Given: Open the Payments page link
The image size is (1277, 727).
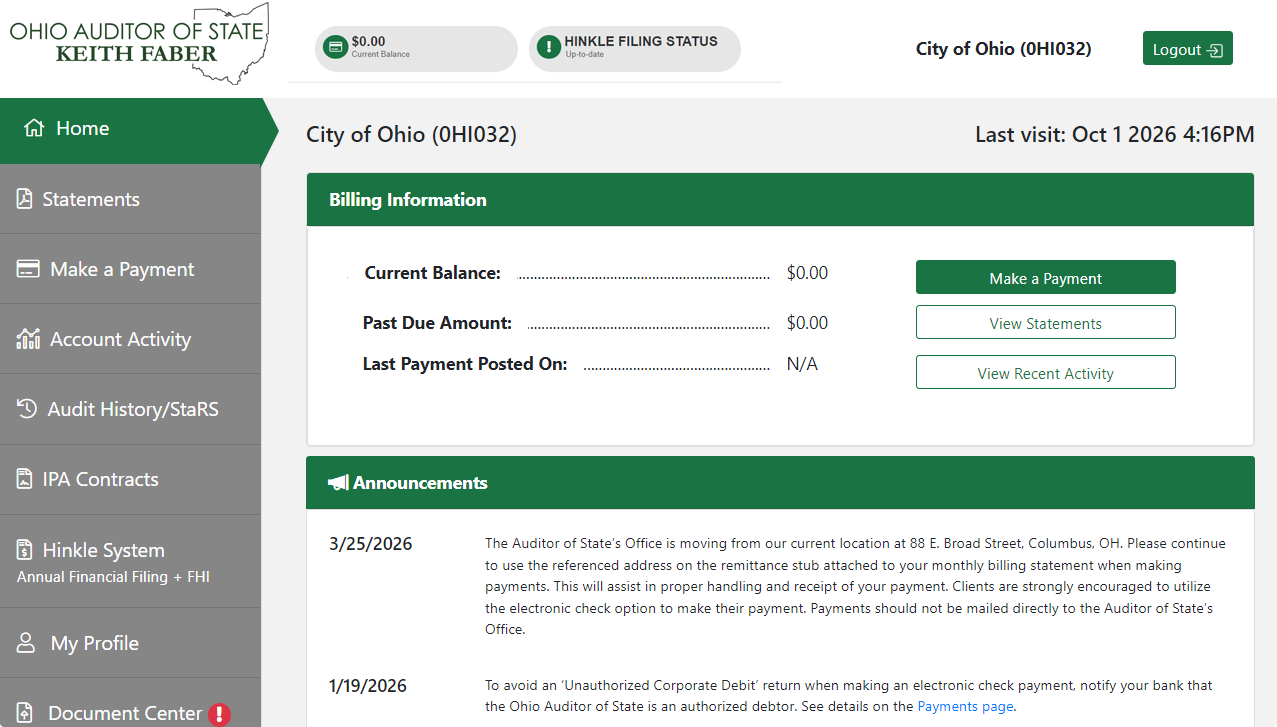Looking at the screenshot, I should [x=964, y=706].
